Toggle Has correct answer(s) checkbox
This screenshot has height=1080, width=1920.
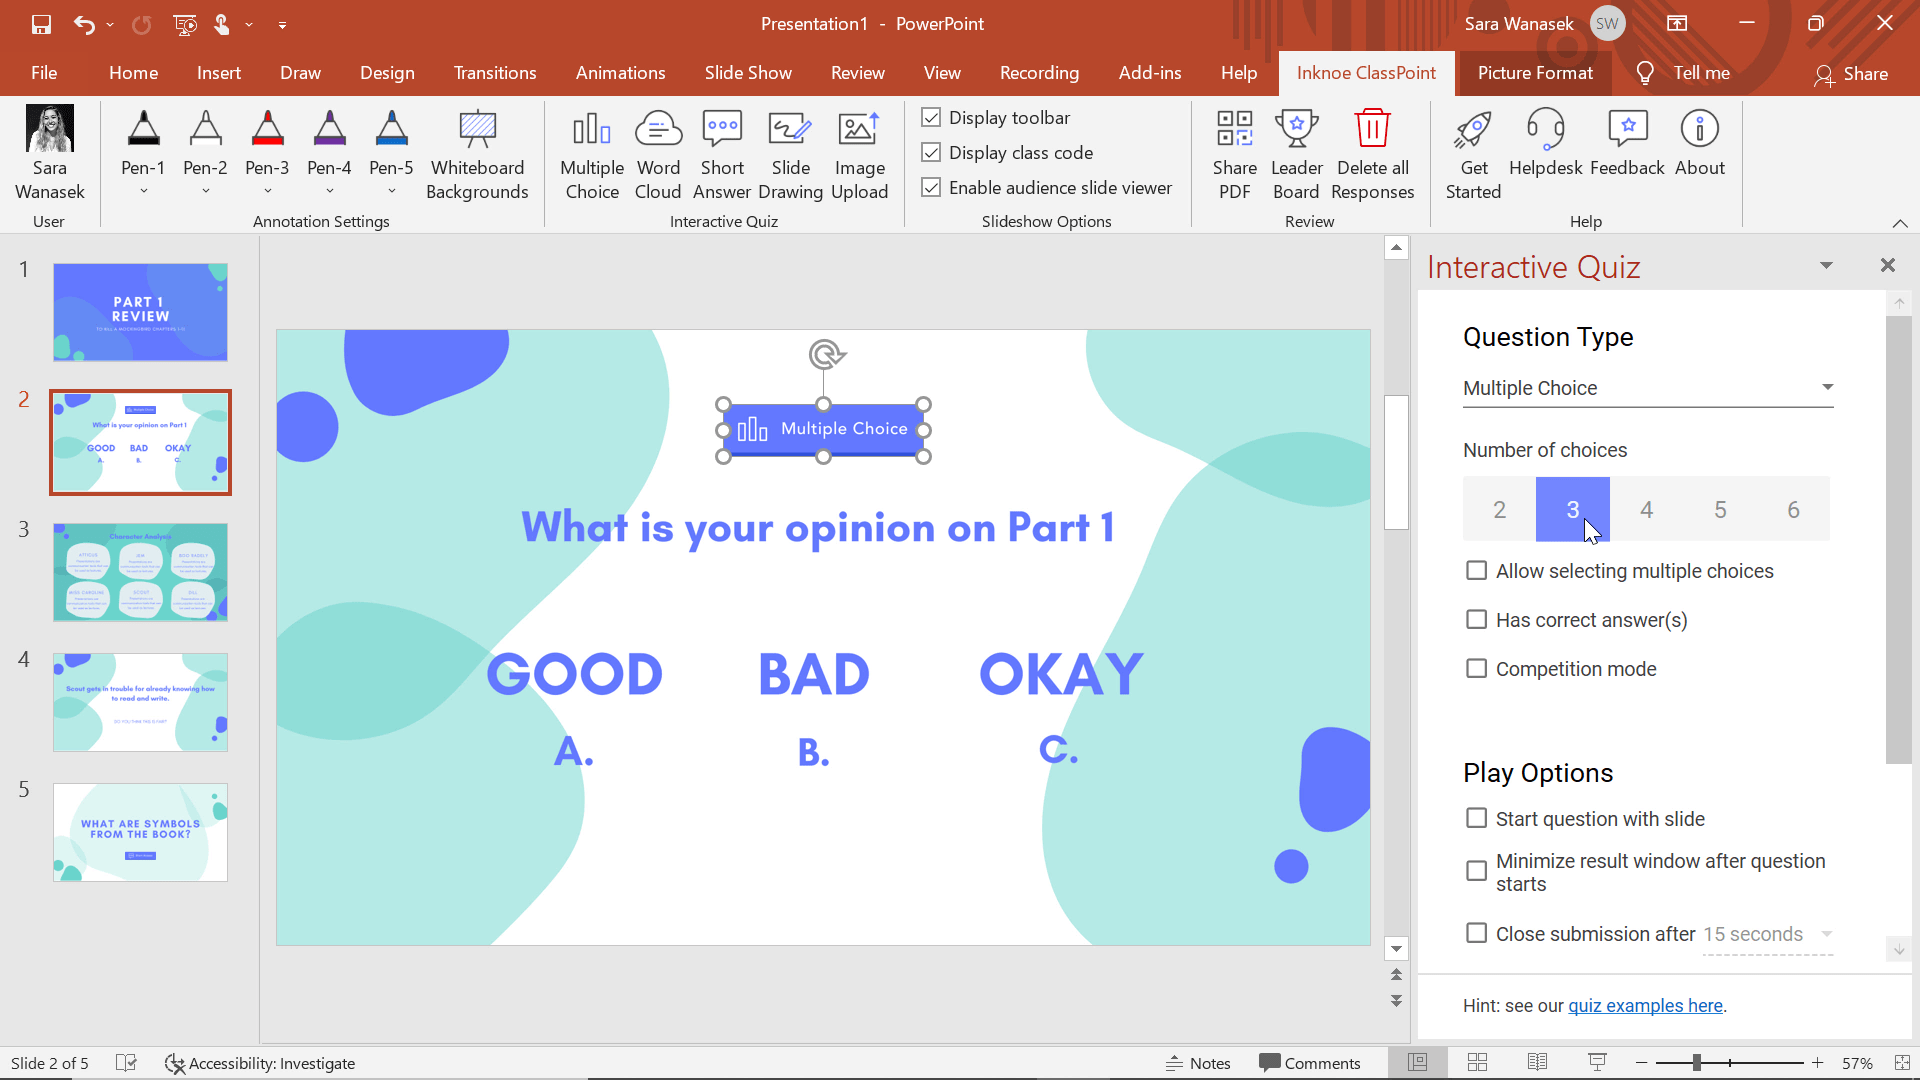[1476, 620]
